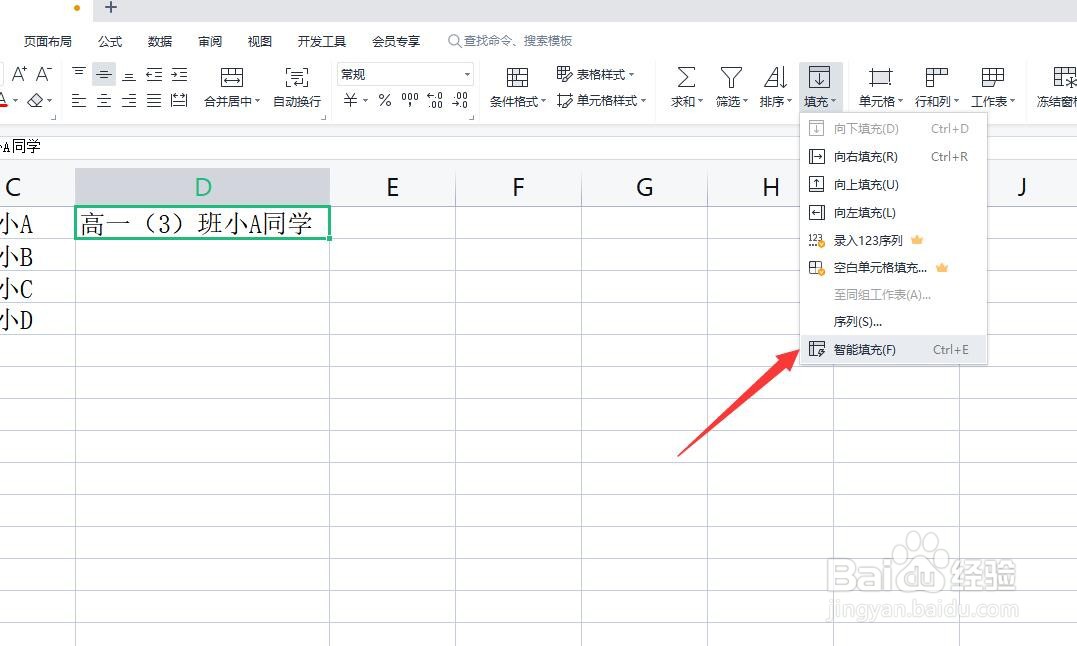Viewport: 1077px width, 646px height.
Task: Apply currency ¥ format
Action: 350,100
